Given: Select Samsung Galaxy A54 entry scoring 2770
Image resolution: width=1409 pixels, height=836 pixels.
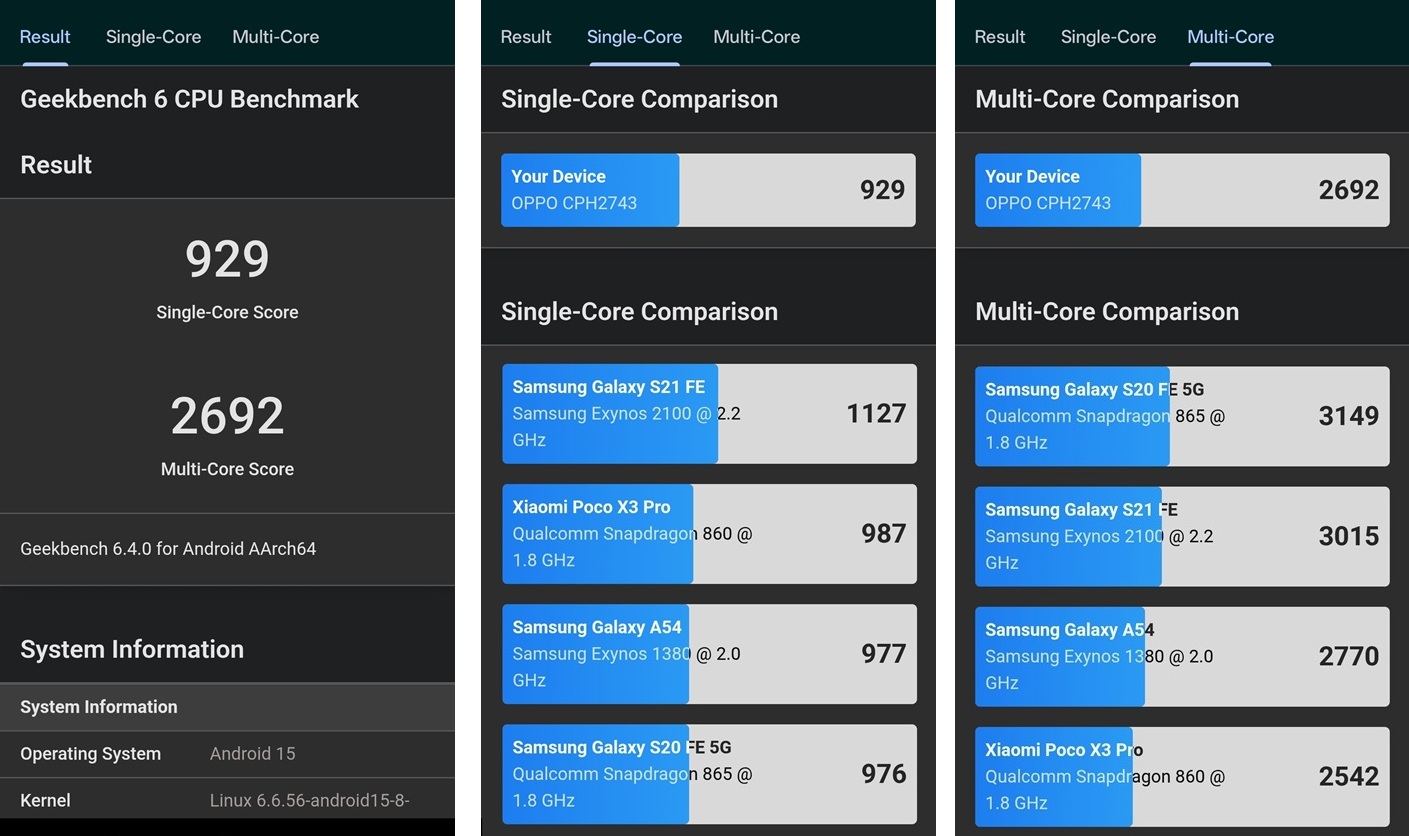Looking at the screenshot, I should 1182,656.
